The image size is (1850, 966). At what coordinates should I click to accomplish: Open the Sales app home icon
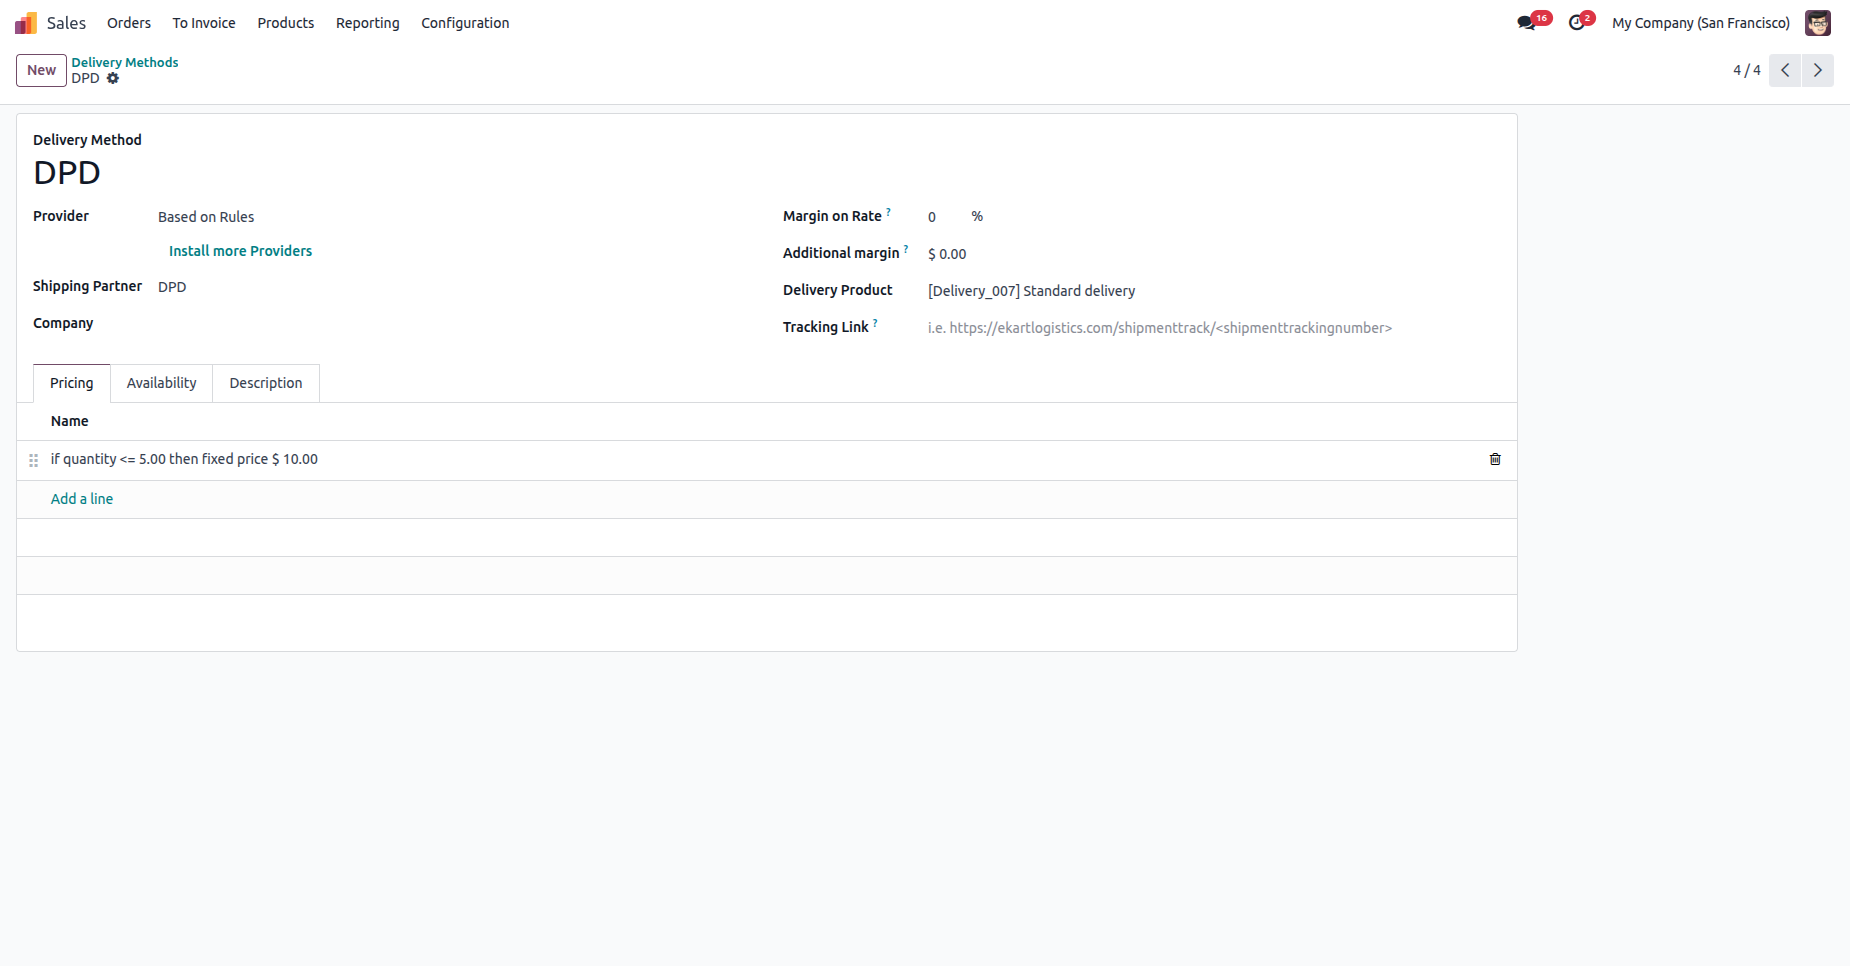tap(26, 23)
